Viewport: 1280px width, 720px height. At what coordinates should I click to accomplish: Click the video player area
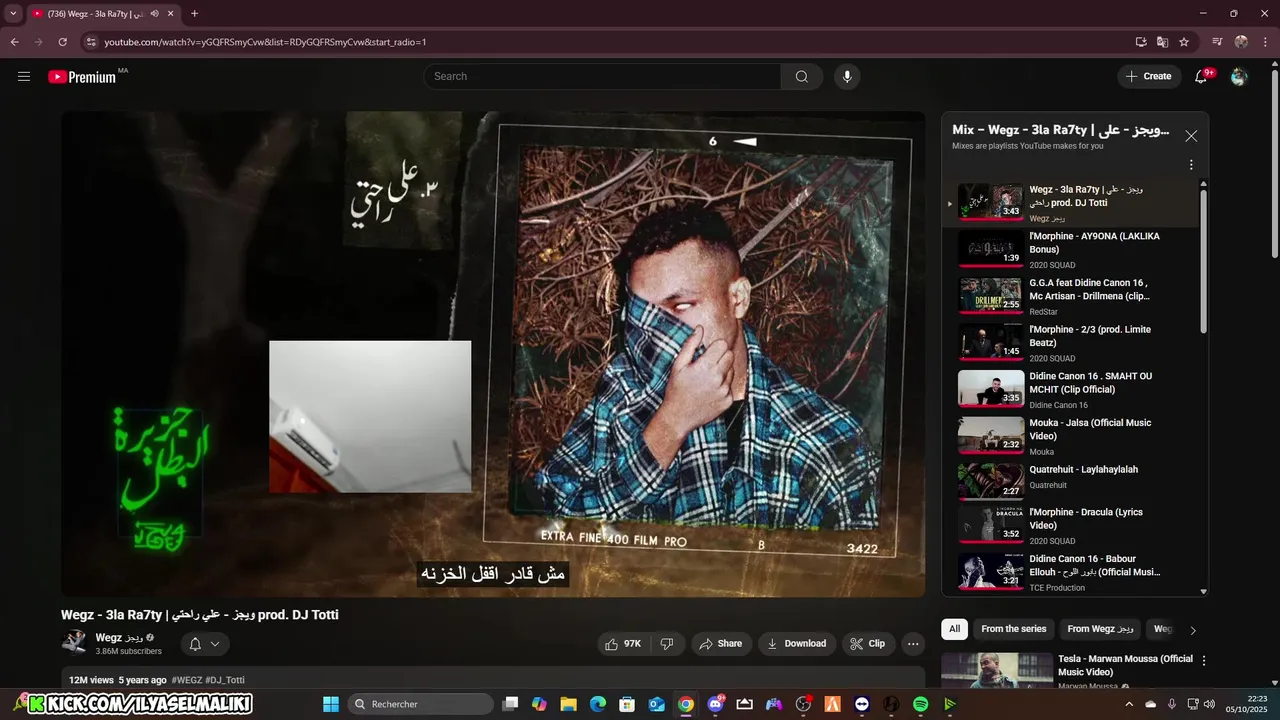(x=493, y=354)
